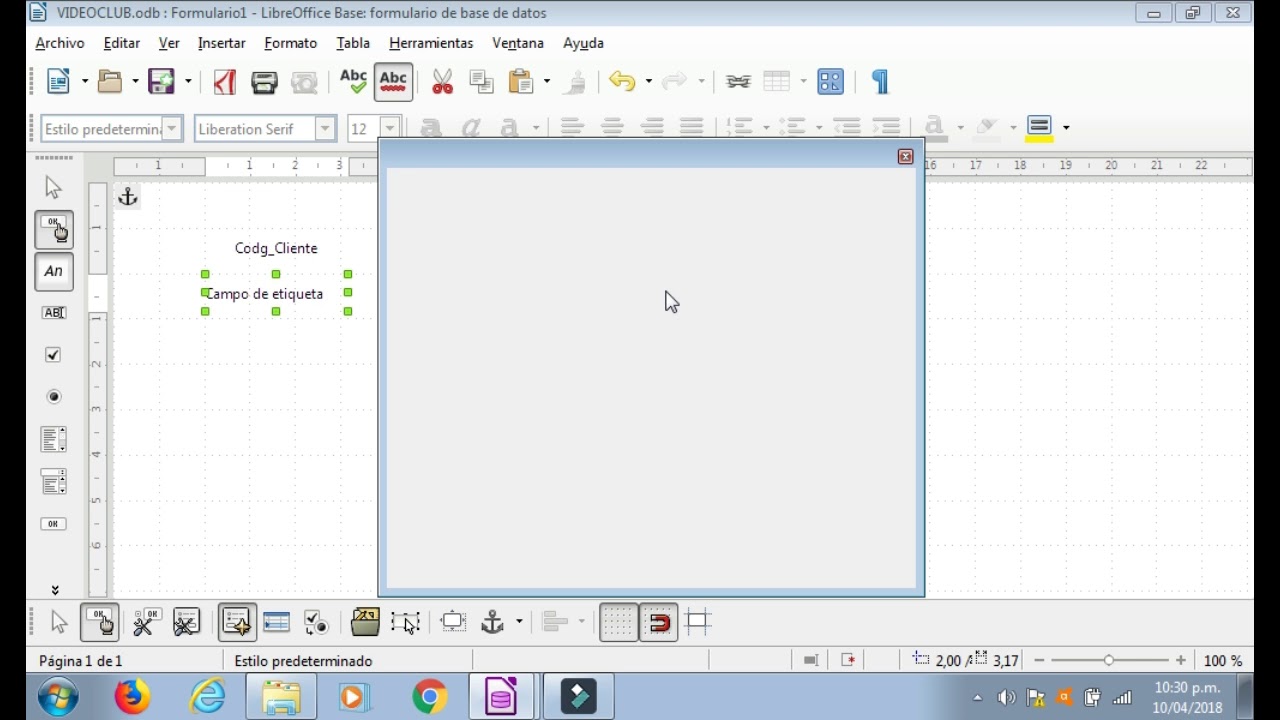The image size is (1280, 720).
Task: Select the combo box control tool
Action: point(54,481)
